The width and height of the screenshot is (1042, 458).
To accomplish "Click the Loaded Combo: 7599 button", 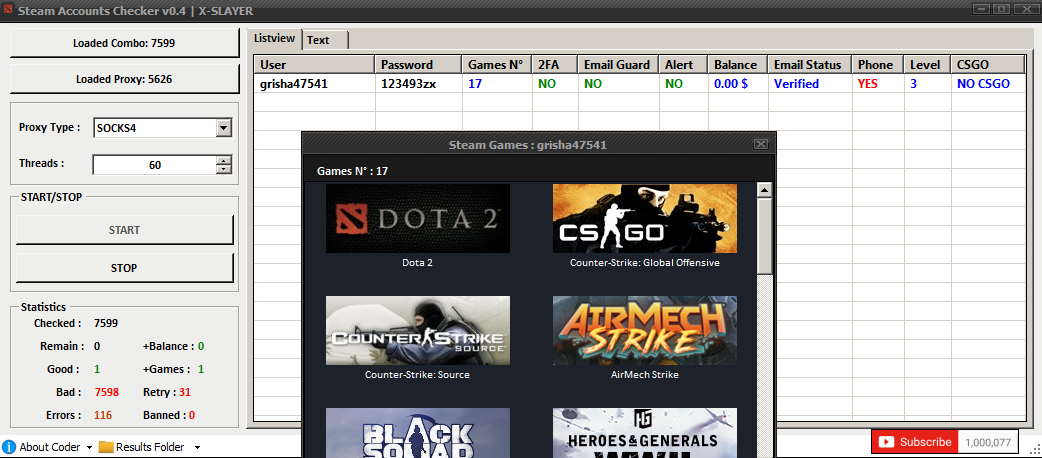I will pos(124,43).
